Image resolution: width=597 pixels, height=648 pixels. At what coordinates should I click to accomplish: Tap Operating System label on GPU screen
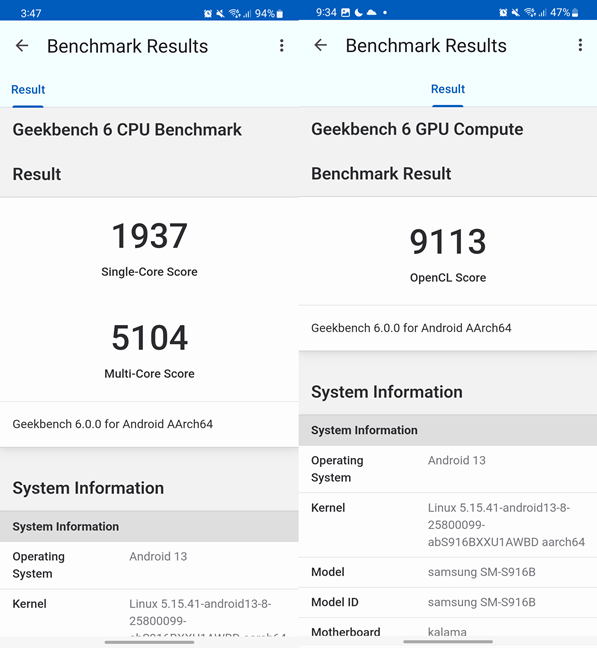(337, 469)
